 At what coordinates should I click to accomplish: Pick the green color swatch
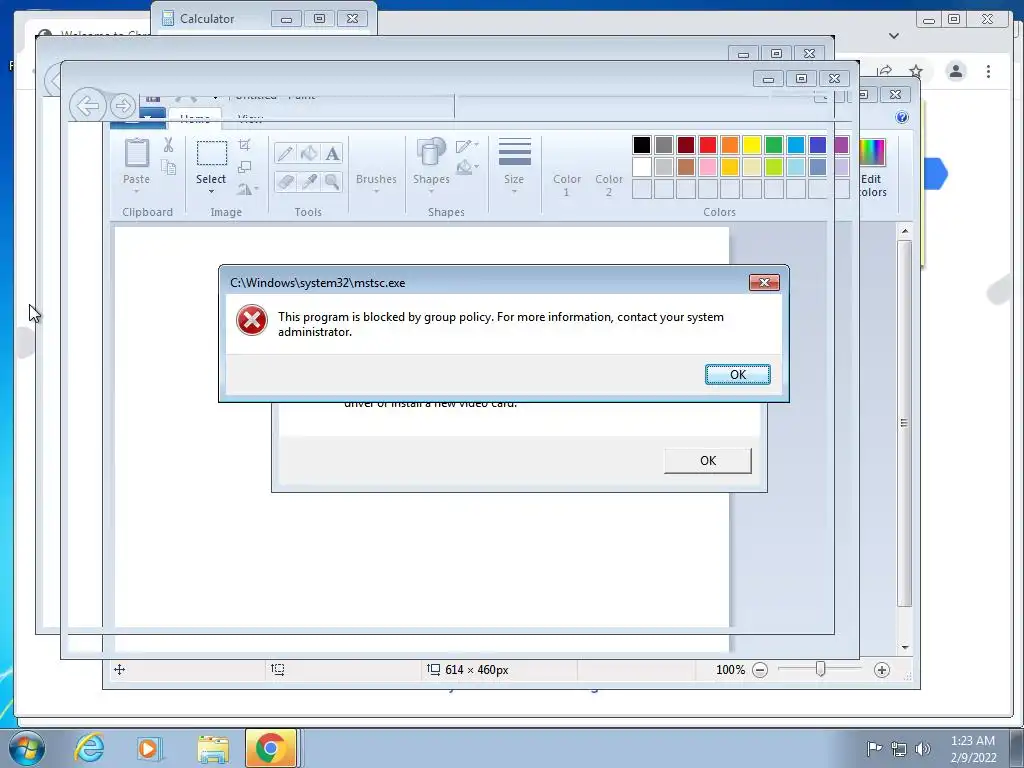774,145
